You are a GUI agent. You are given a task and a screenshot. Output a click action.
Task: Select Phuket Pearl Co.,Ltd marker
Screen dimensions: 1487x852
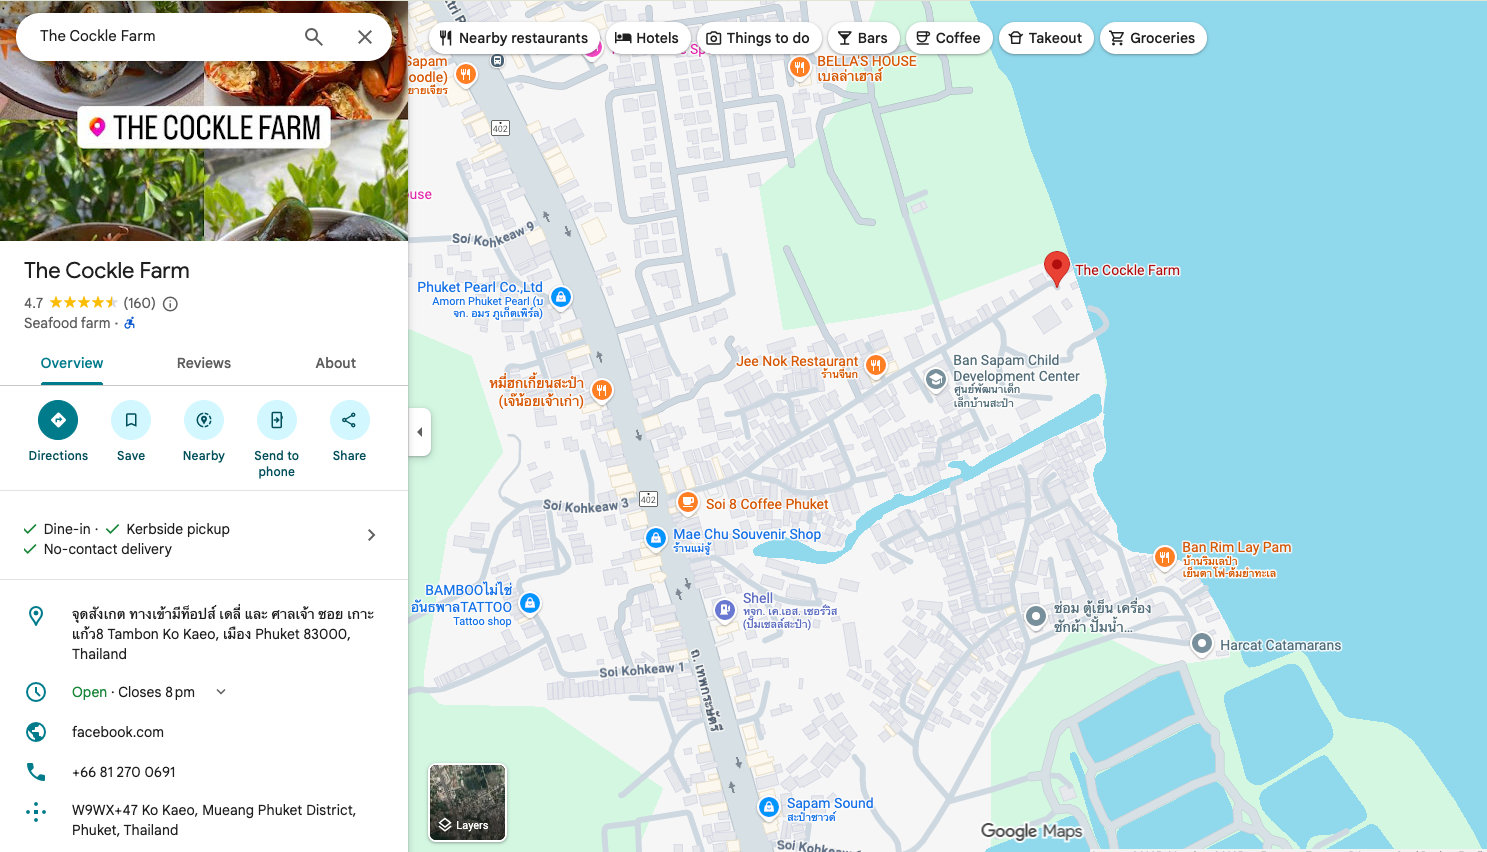(561, 297)
